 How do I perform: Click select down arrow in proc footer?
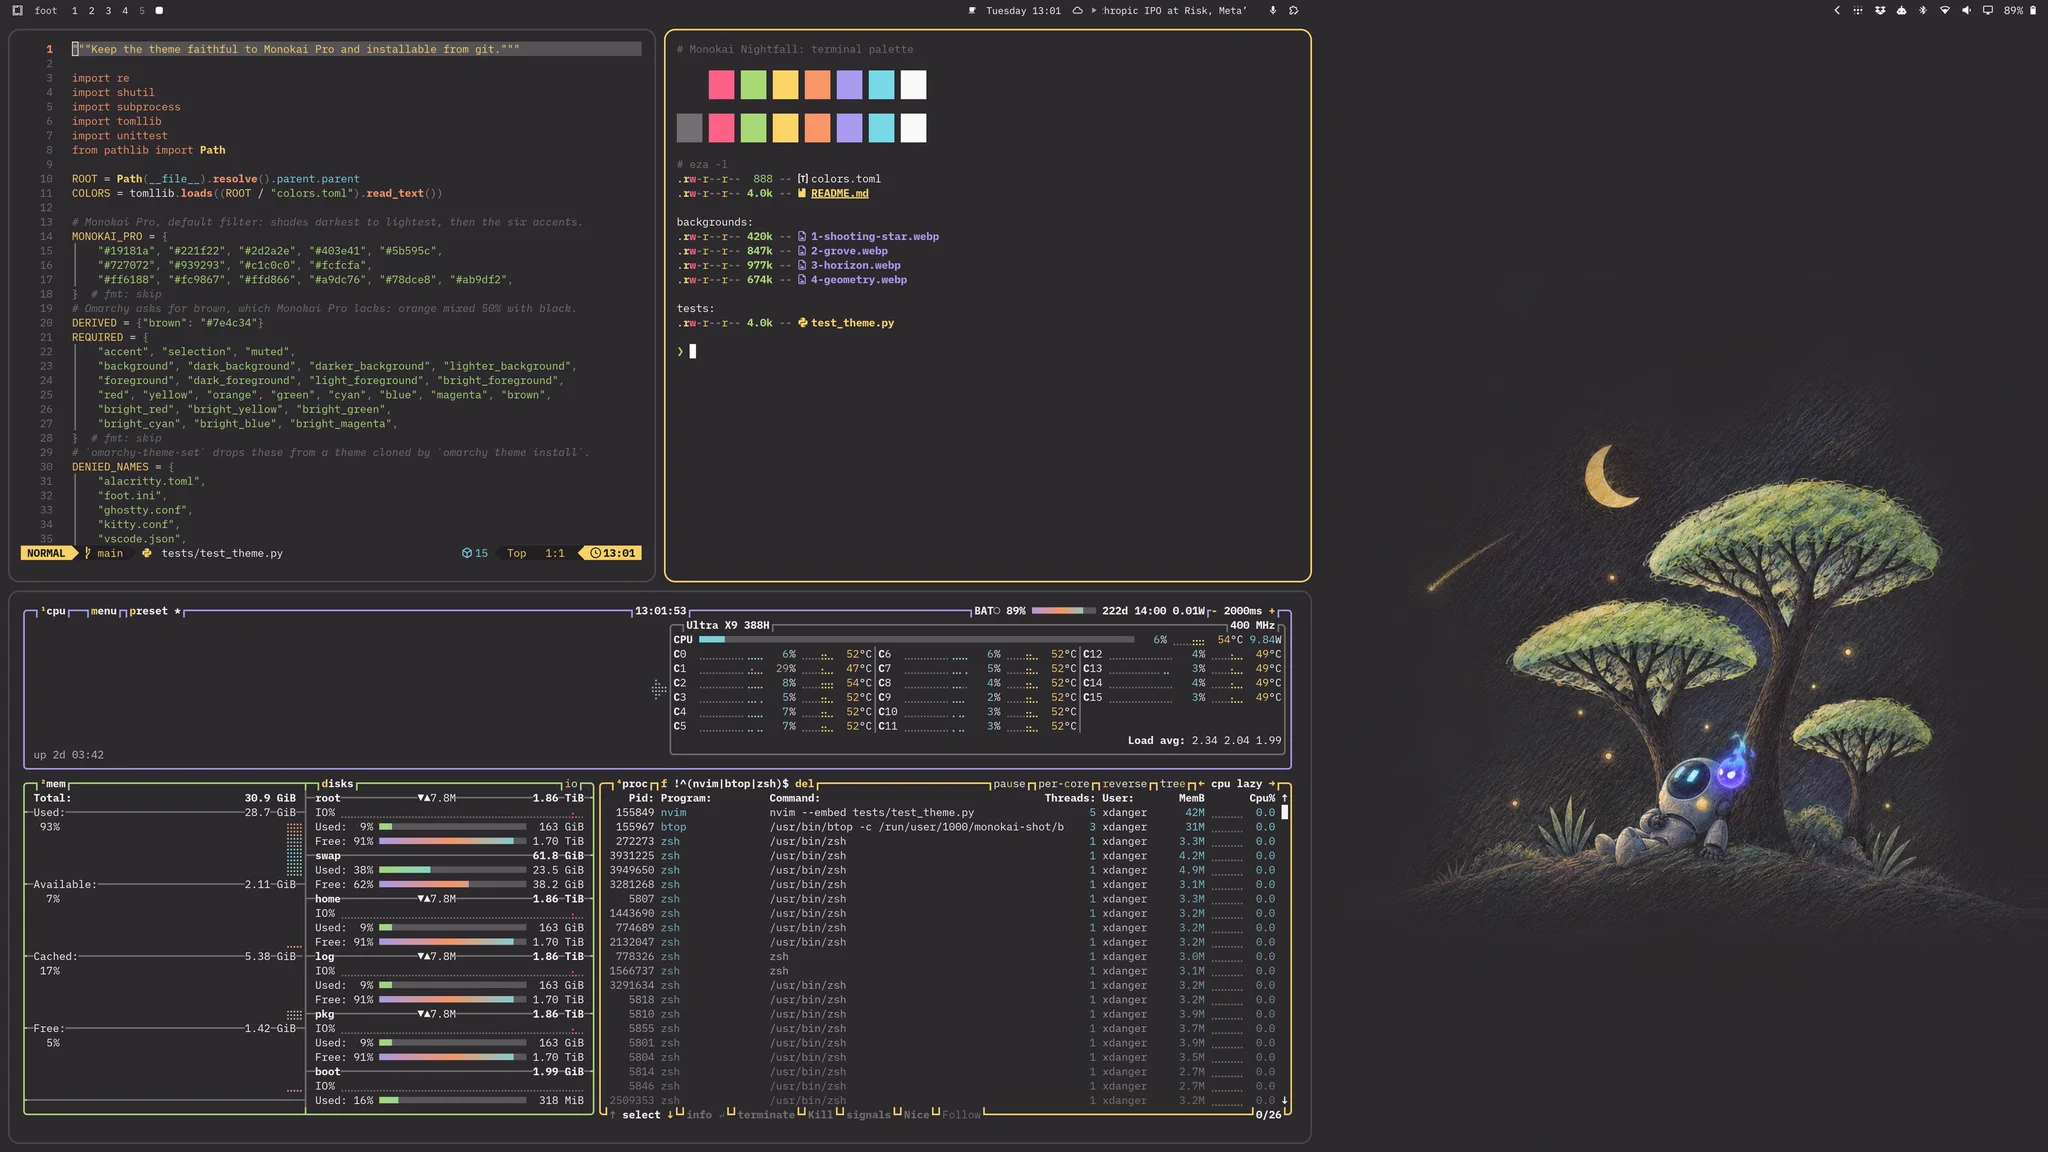670,1115
